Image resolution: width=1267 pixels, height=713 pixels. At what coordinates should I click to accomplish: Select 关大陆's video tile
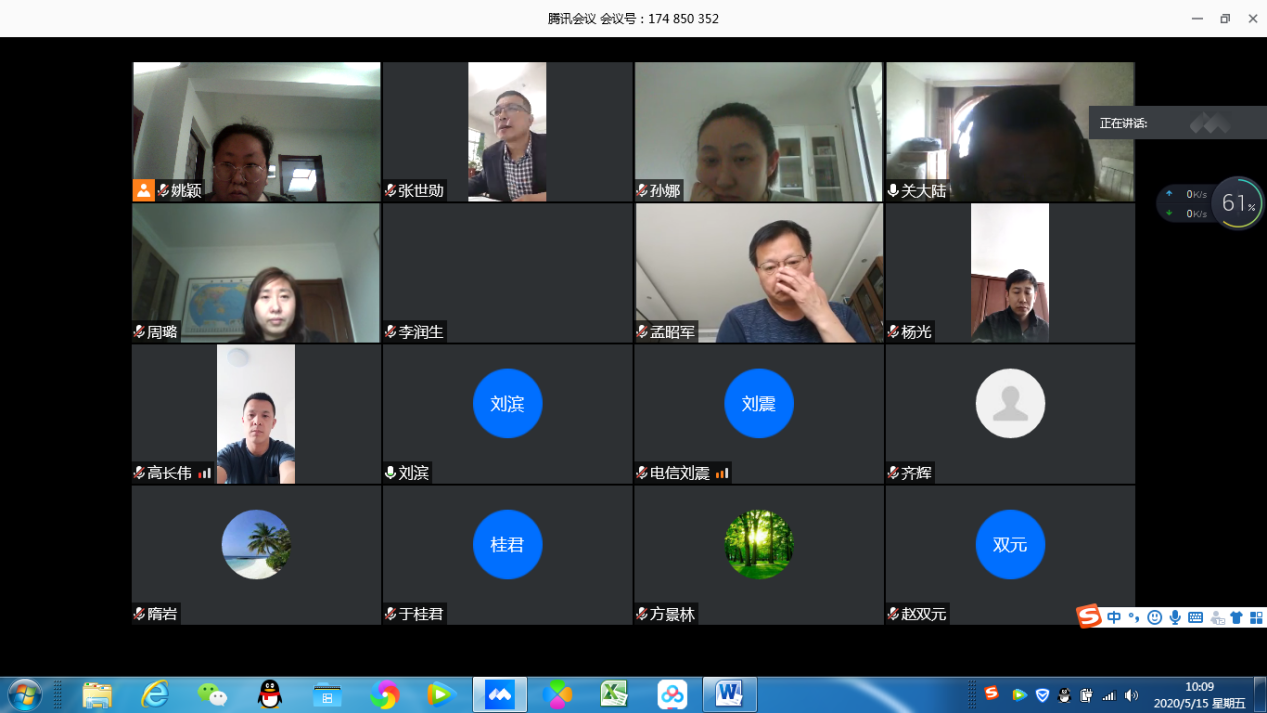1010,132
